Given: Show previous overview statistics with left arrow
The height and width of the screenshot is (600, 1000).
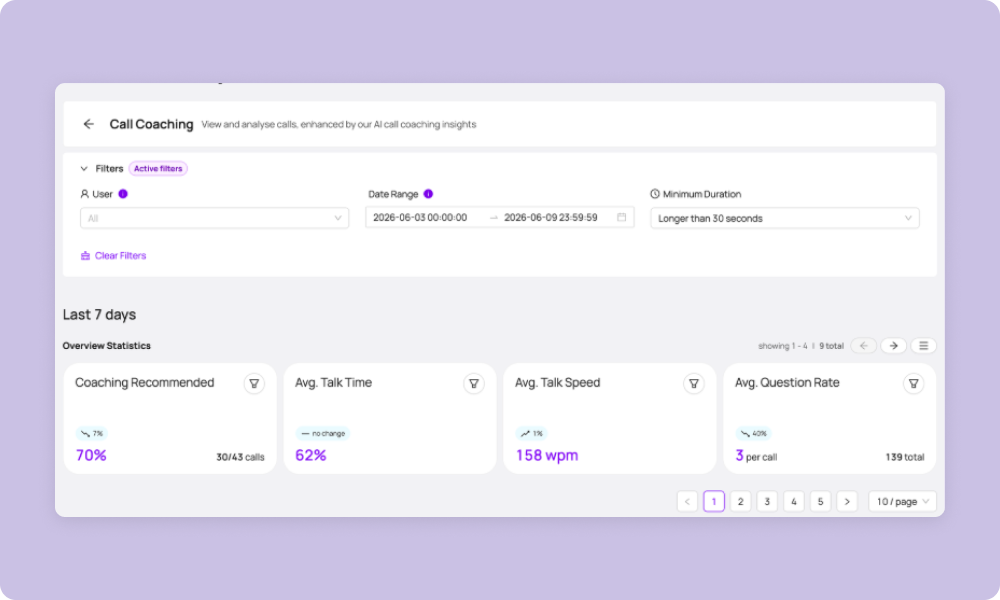Looking at the screenshot, I should [864, 346].
